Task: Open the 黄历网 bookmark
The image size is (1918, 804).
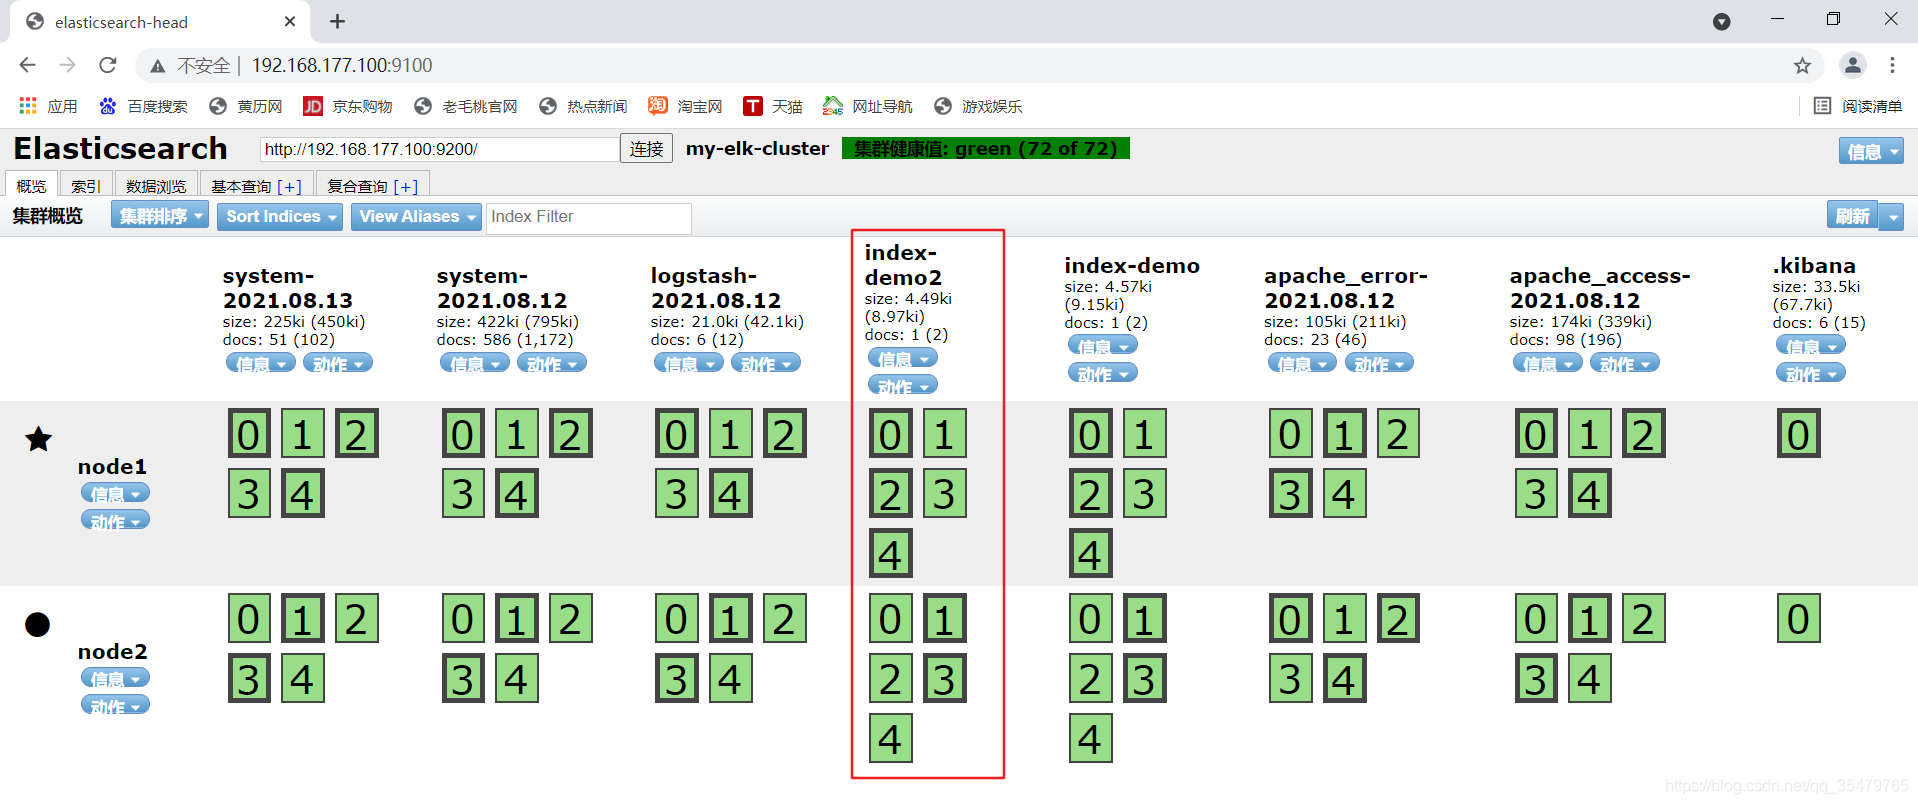Action: coord(245,106)
